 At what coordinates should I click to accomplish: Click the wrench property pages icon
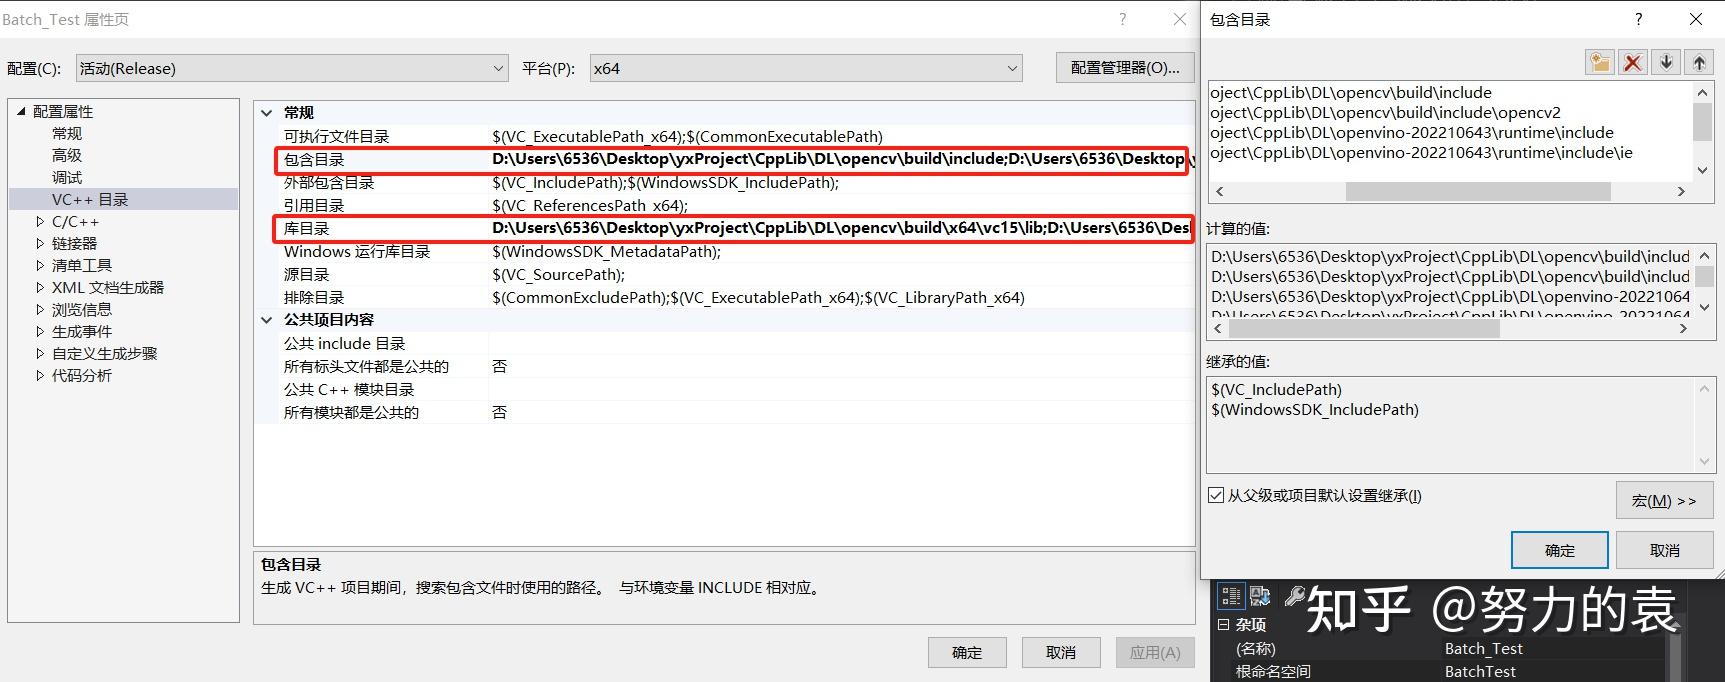coord(1294,597)
